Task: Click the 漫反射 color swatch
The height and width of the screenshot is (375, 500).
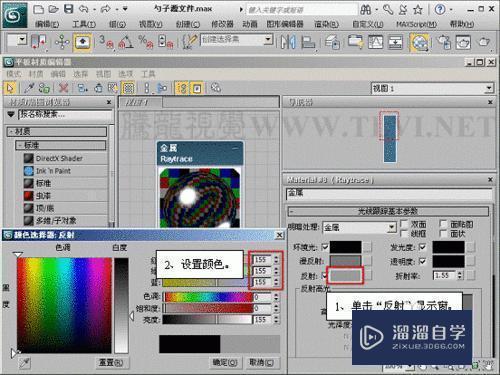Action: (x=345, y=261)
